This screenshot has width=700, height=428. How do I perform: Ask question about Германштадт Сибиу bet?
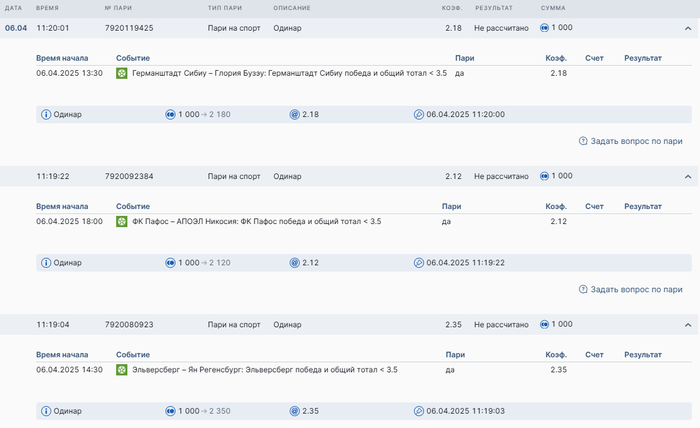click(x=630, y=141)
